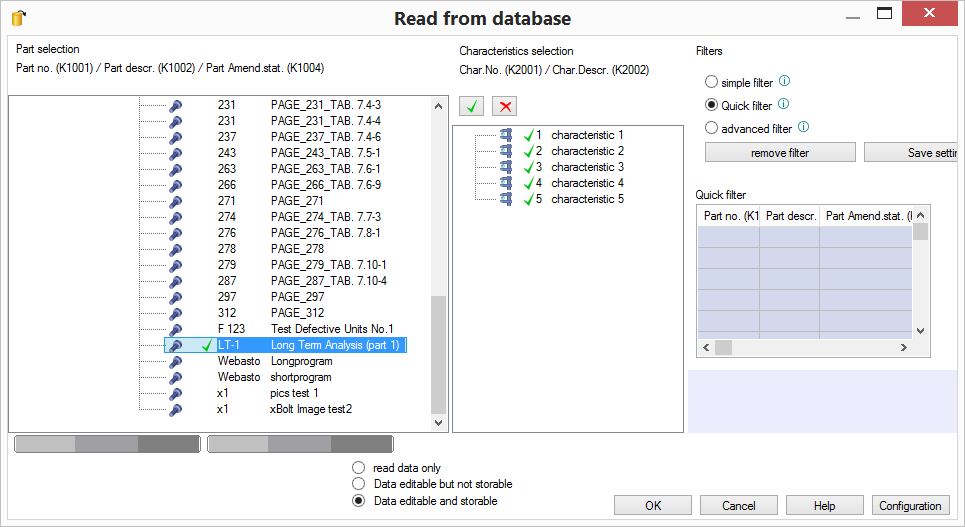Choose the read data only option

pos(358,468)
